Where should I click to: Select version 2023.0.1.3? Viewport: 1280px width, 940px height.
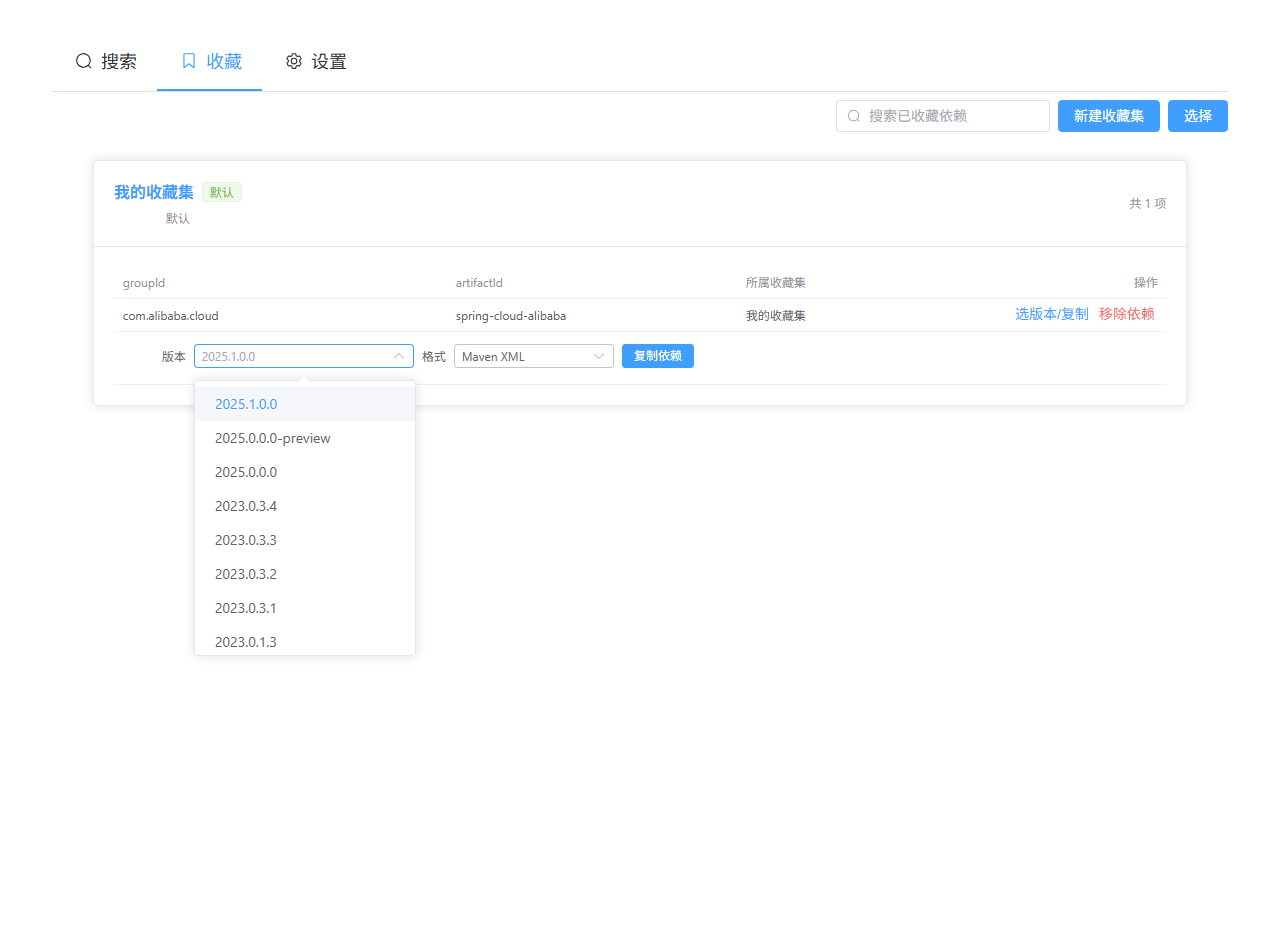click(x=305, y=640)
